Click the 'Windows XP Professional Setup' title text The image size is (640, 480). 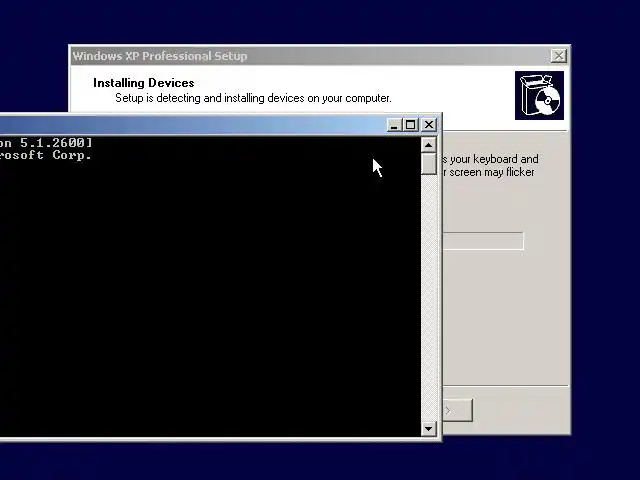point(160,56)
